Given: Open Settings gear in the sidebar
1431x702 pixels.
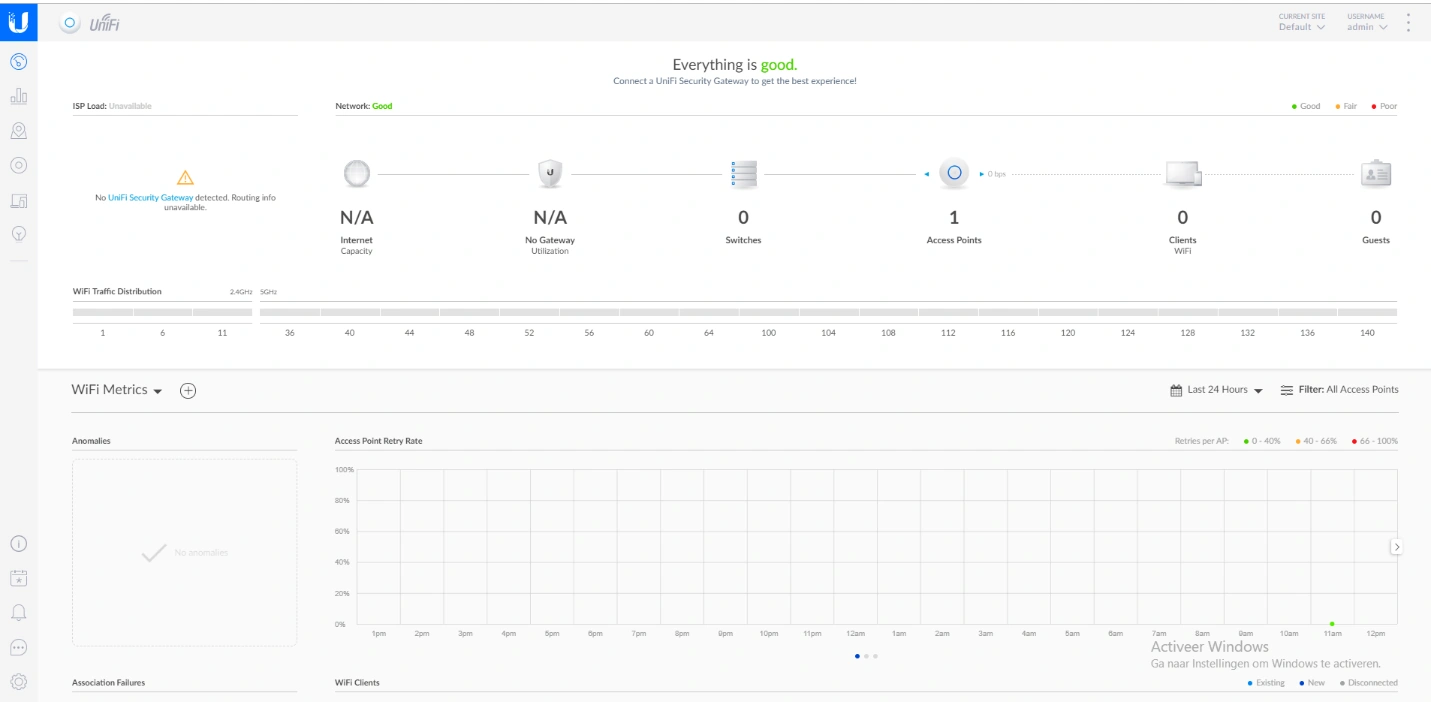Looking at the screenshot, I should (18, 682).
